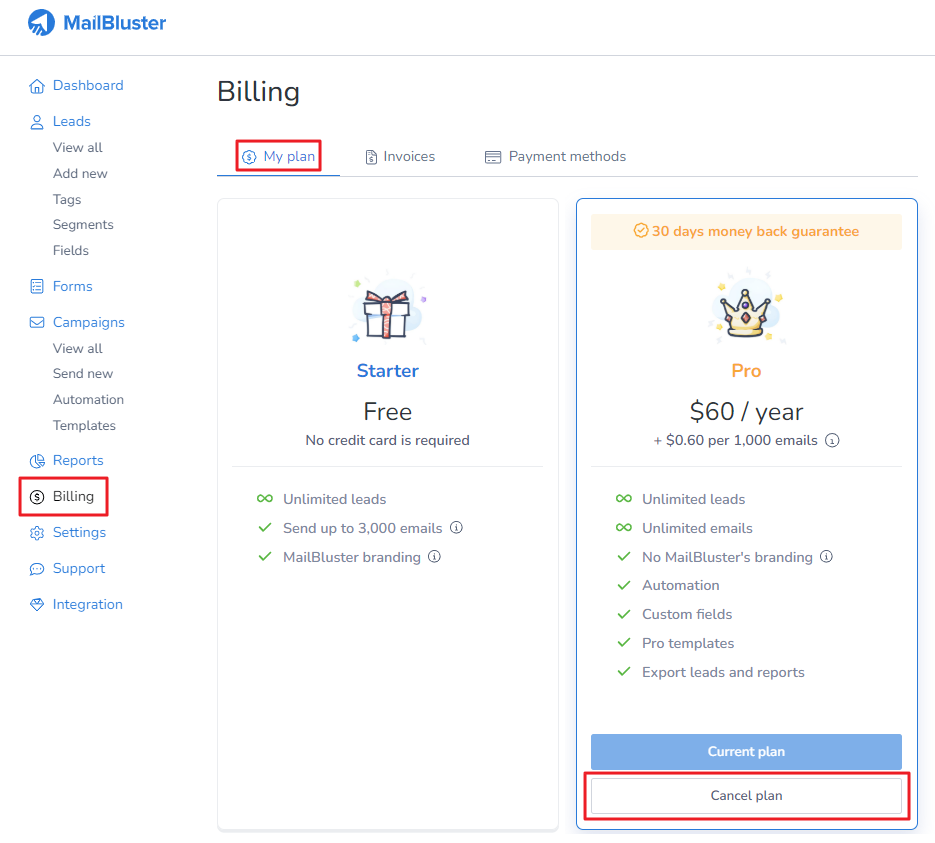Viewport: 935px width, 843px height.
Task: Switch to the Invoices tab
Action: (x=400, y=157)
